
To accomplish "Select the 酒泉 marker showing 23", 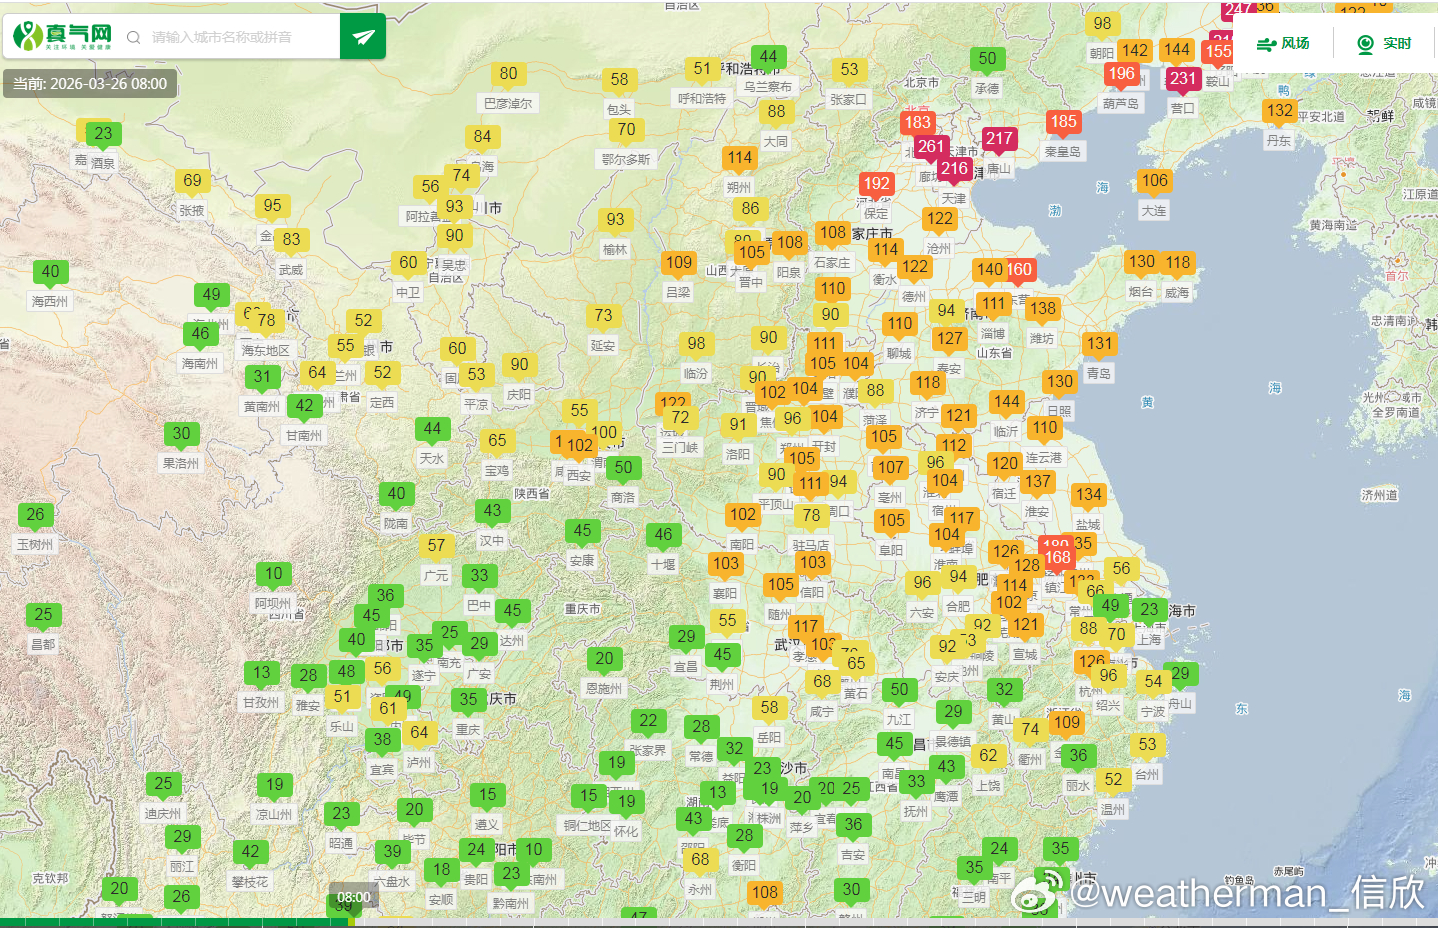I will pos(103,135).
